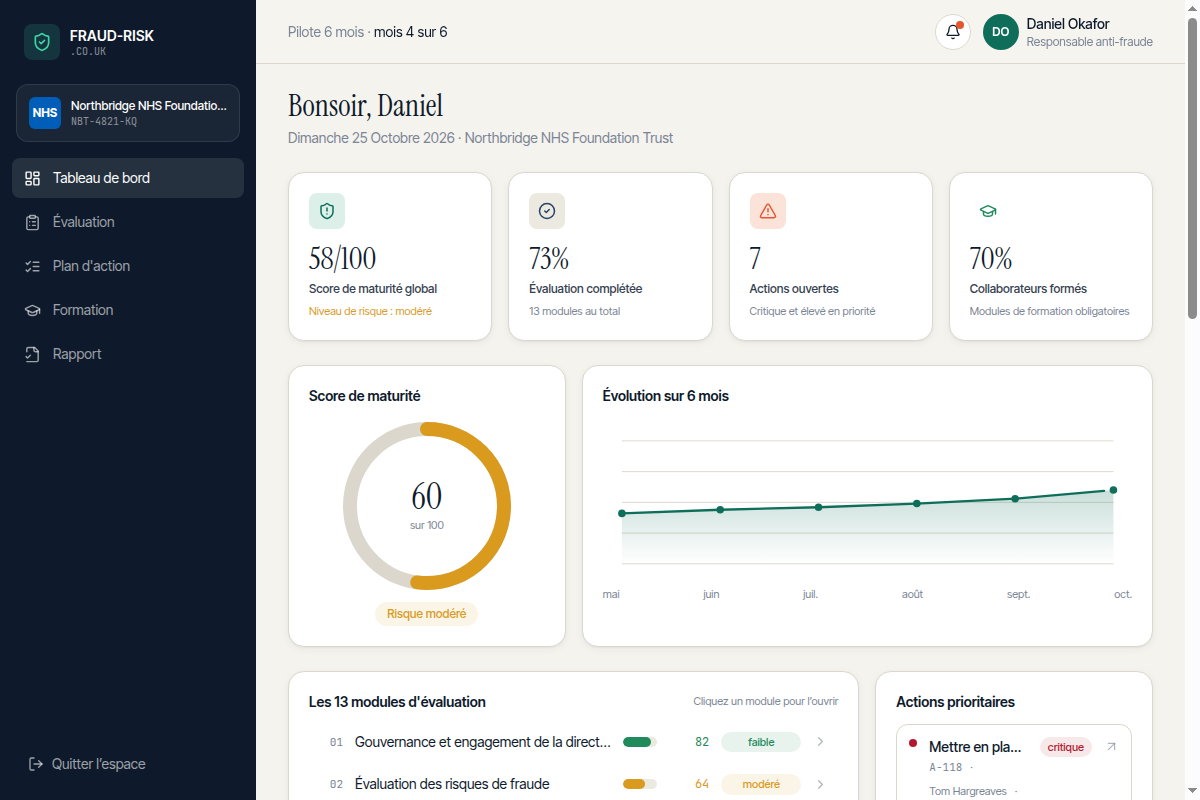The image size is (1200, 800).
Task: Click Quitter l'espace link
Action: click(87, 764)
